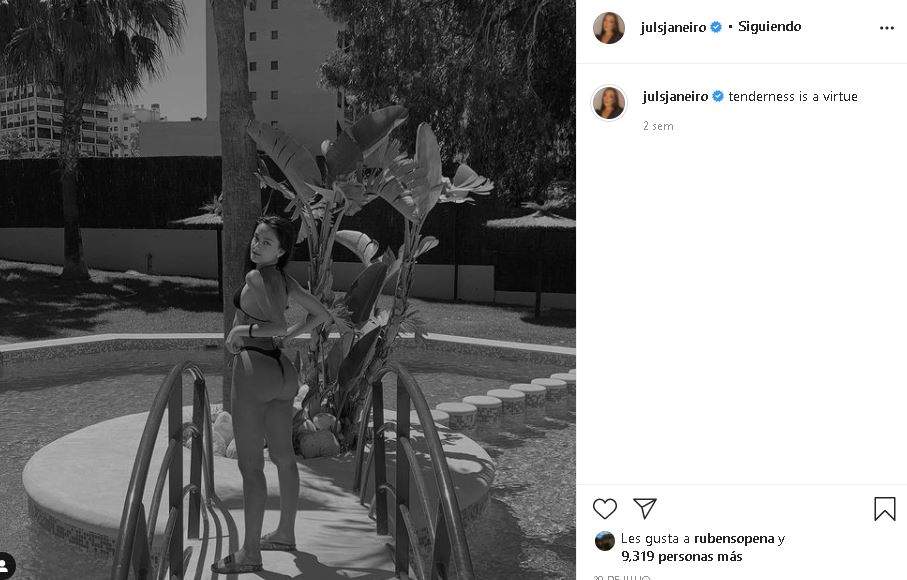Image resolution: width=907 pixels, height=580 pixels.
Task: Open julsjaneiro username in caption
Action: pos(675,97)
